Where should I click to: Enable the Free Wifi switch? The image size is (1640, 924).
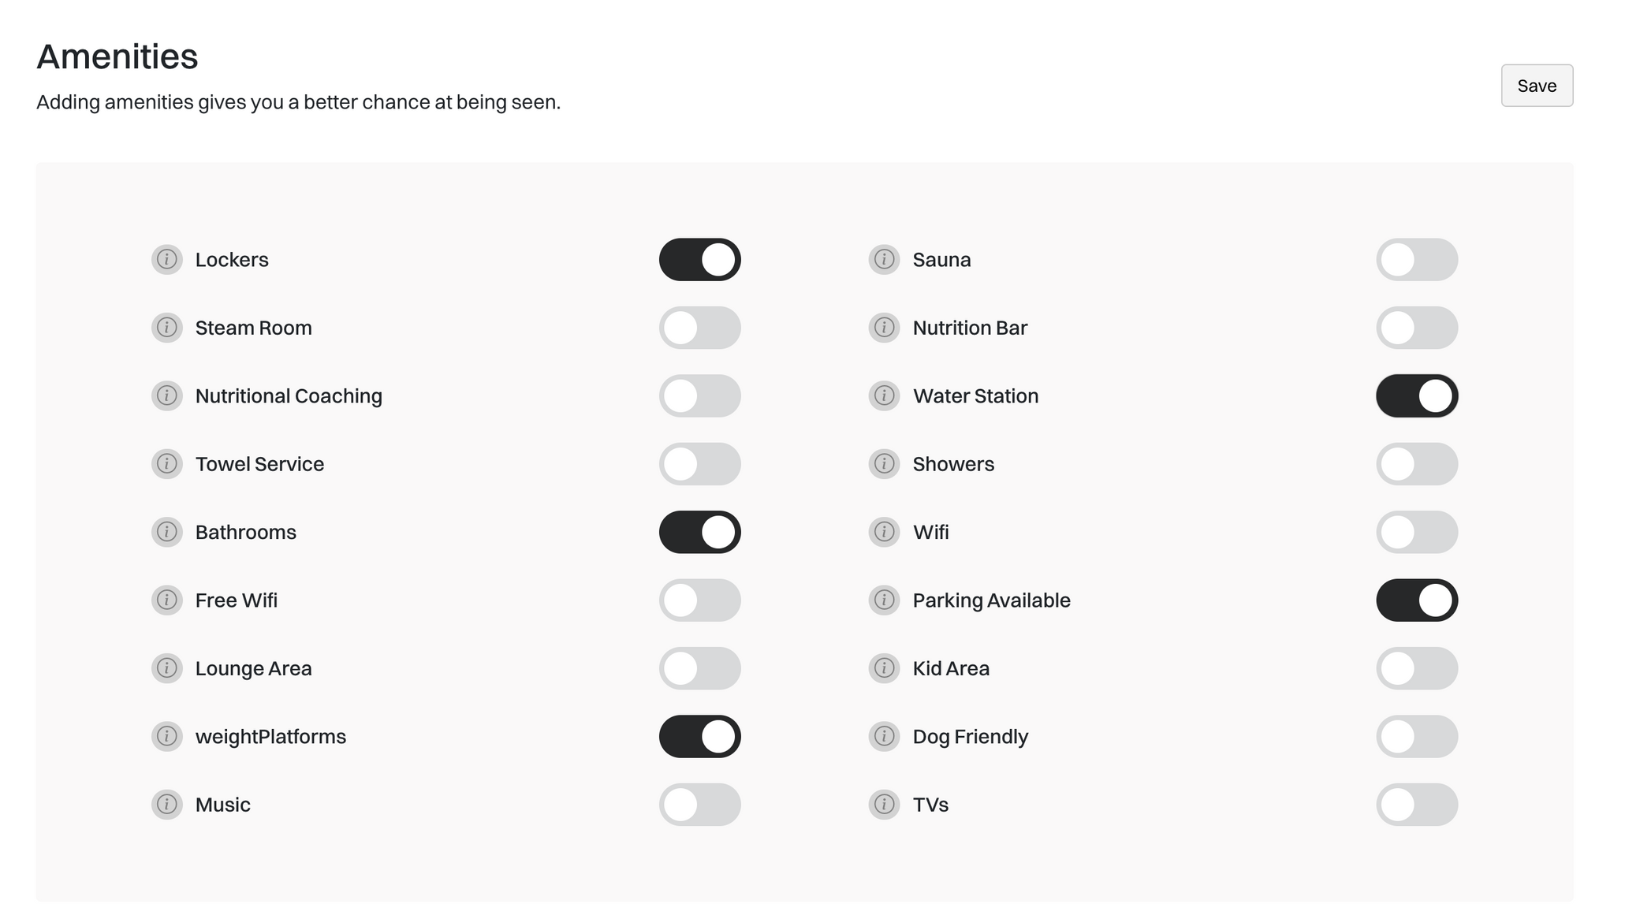tap(700, 600)
